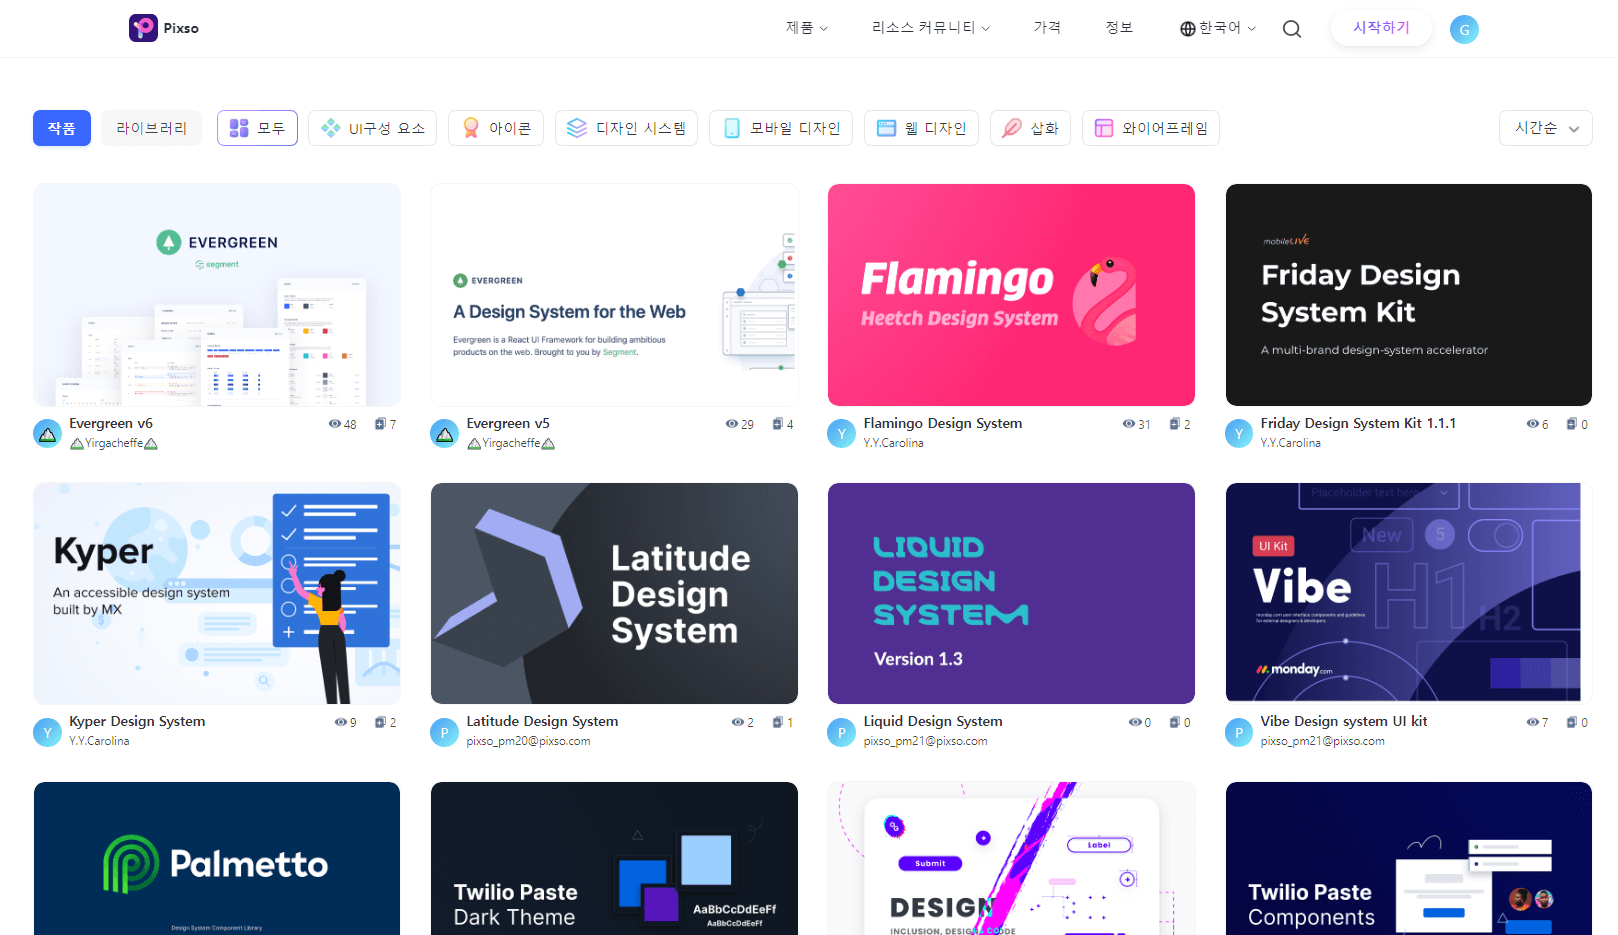Image resolution: width=1618 pixels, height=935 pixels.
Task: Filter by 모바일 디자인 category
Action: [x=781, y=128]
